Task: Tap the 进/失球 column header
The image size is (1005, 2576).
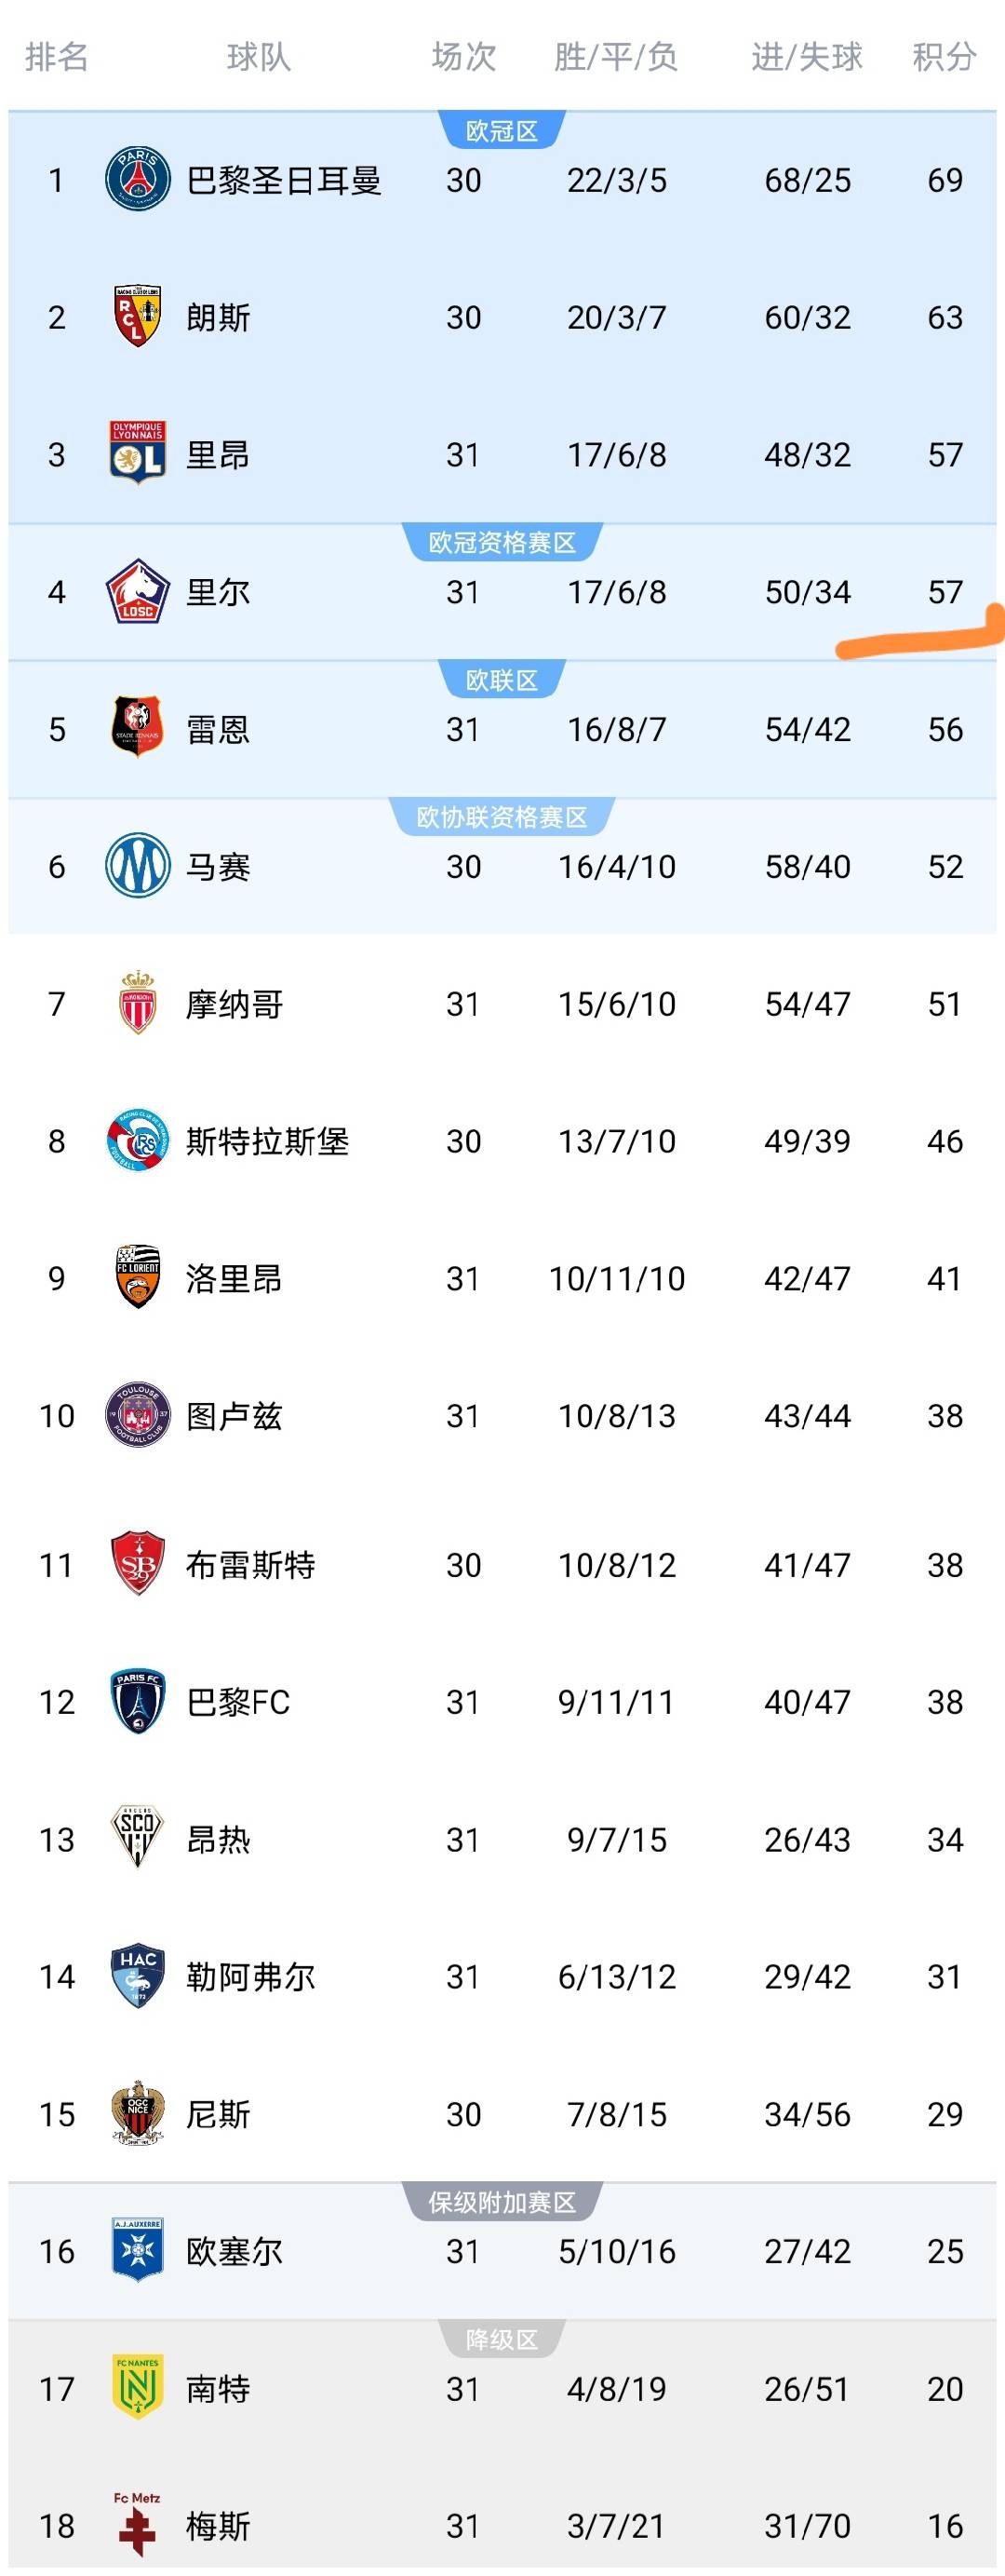Action: click(807, 57)
